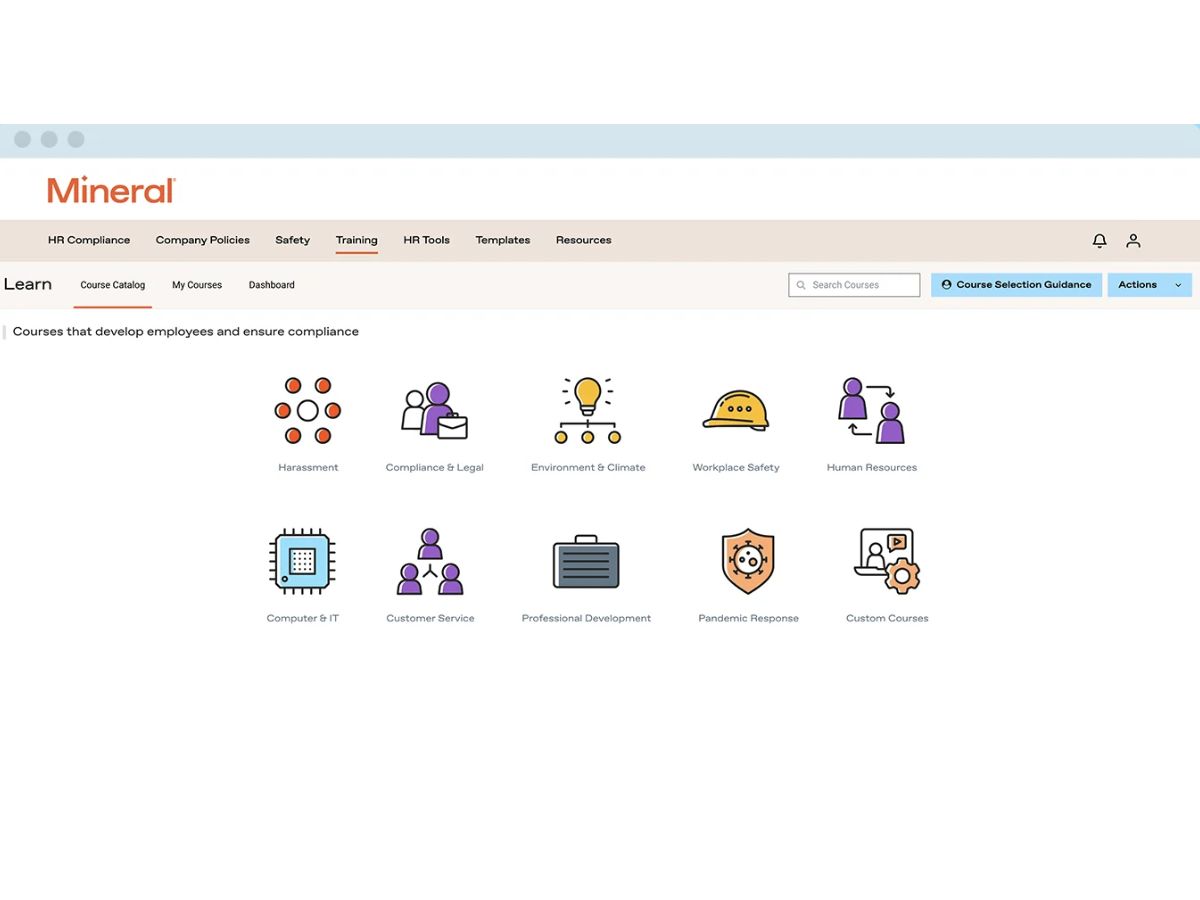Click the Custom Courses label
The width and height of the screenshot is (1200, 900).
coord(887,619)
